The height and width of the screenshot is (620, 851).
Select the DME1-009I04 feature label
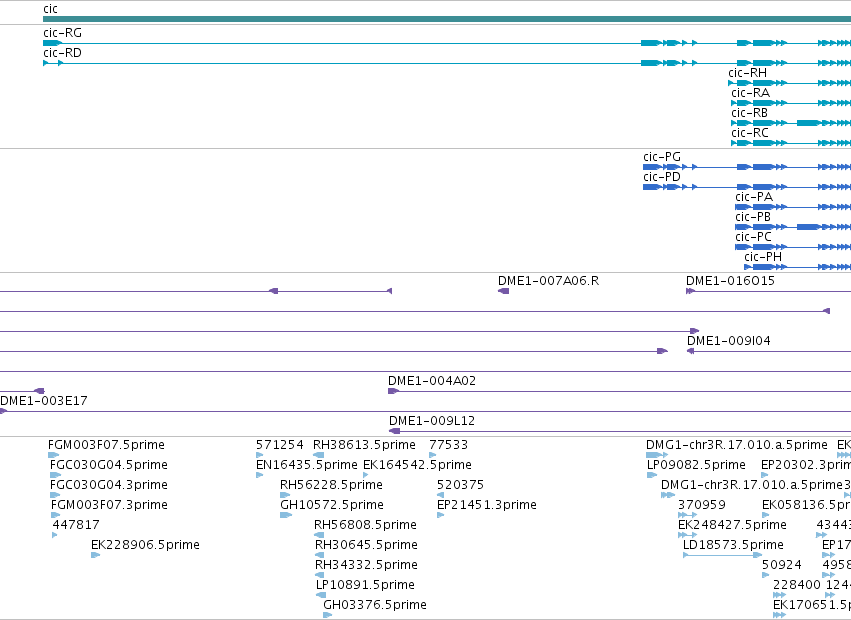pyautogui.click(x=728, y=341)
